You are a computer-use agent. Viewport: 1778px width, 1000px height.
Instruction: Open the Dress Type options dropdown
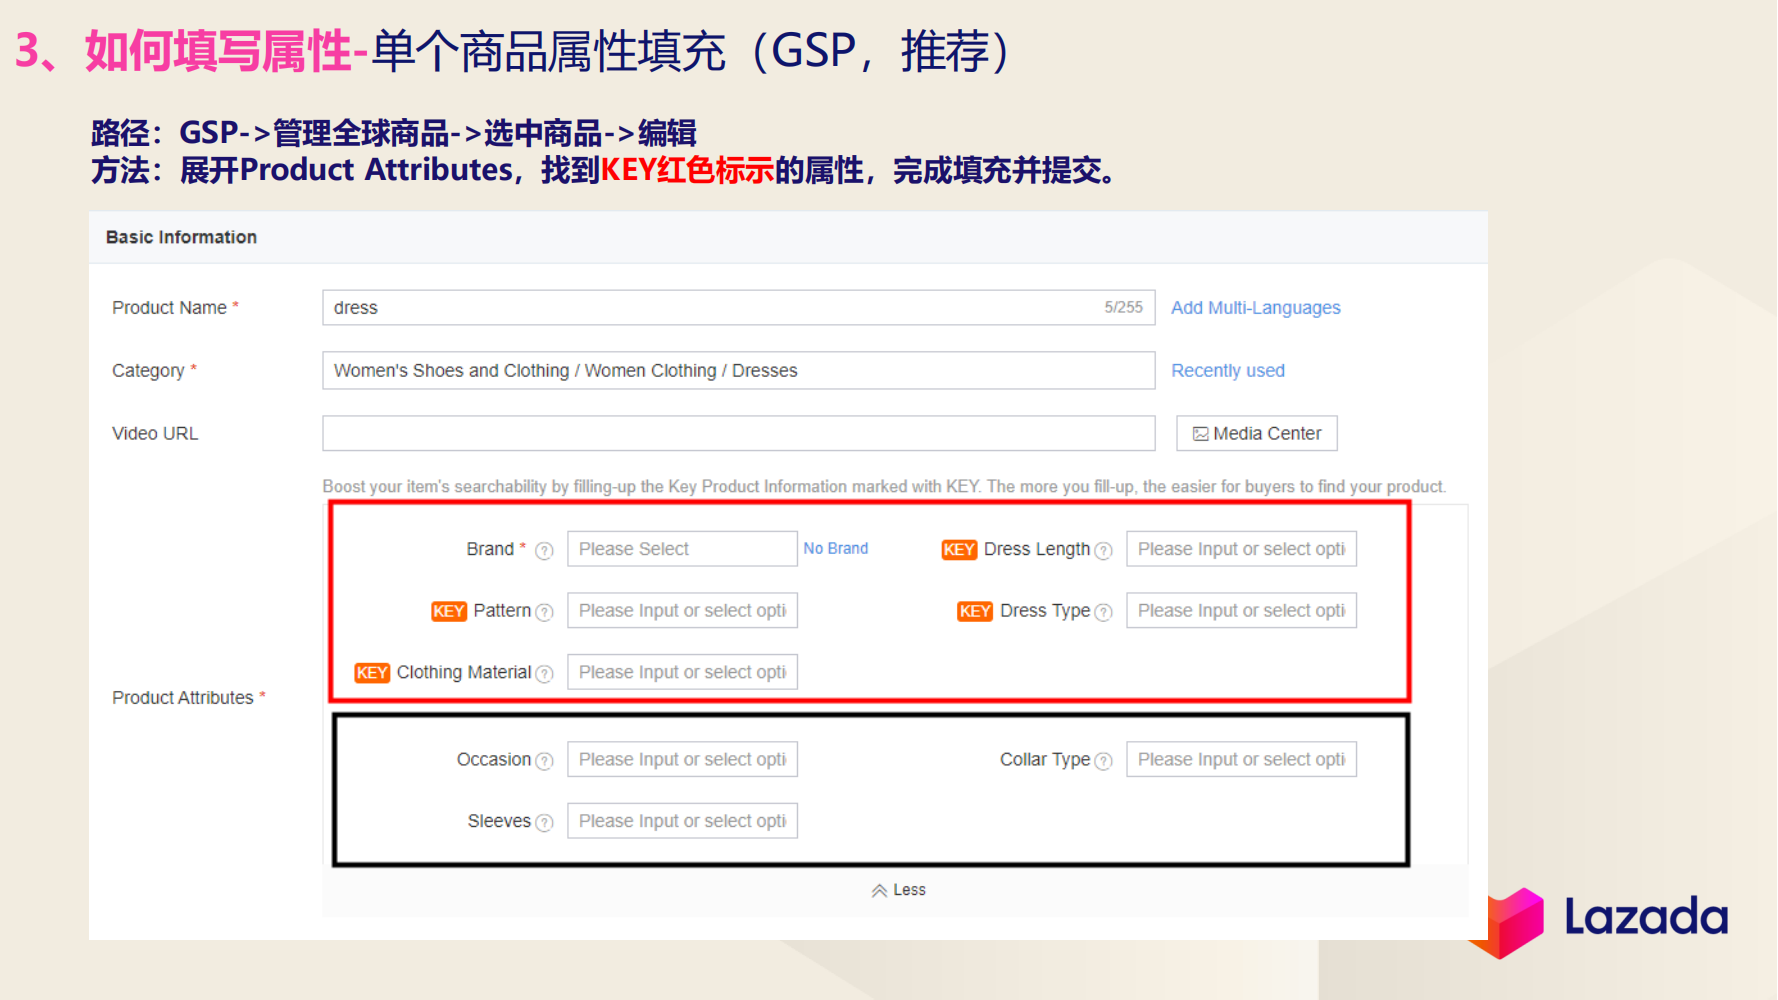1241,610
